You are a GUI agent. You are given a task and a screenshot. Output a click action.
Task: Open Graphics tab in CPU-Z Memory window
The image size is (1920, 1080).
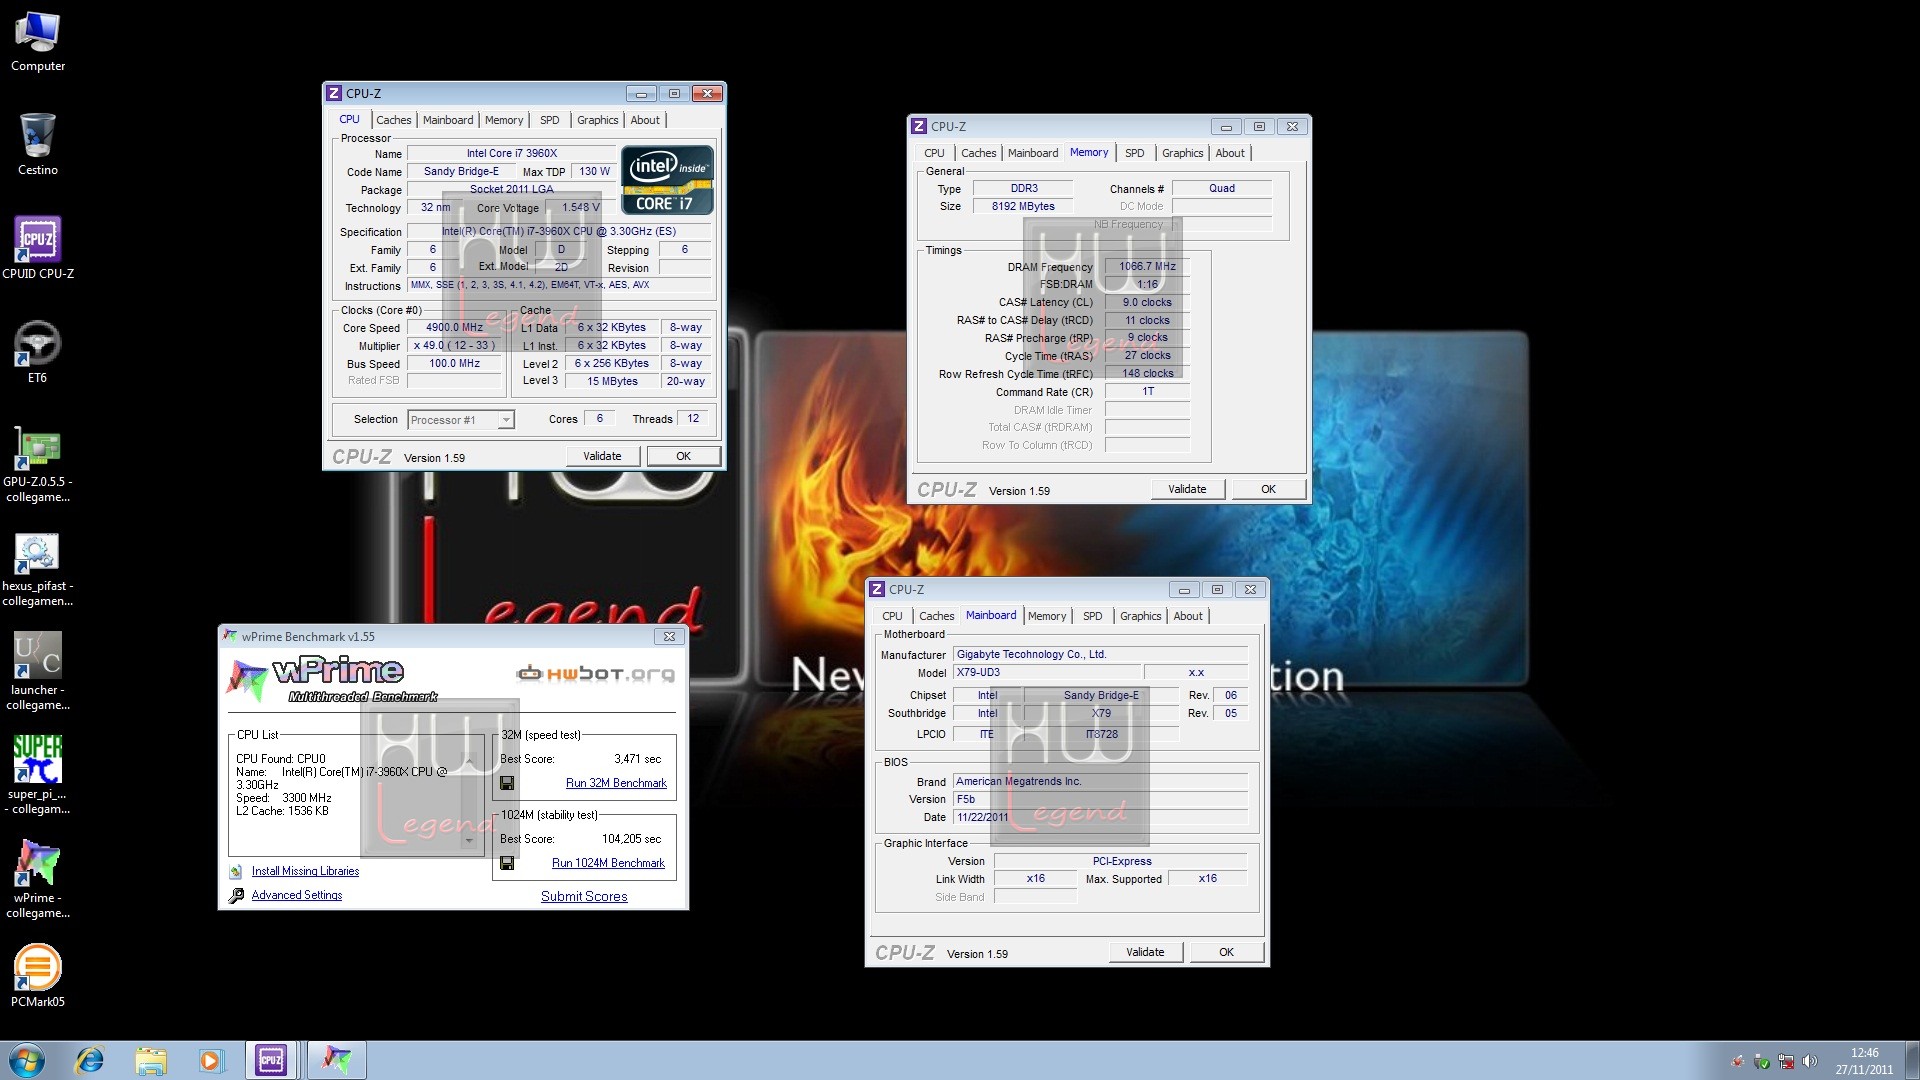(1182, 153)
